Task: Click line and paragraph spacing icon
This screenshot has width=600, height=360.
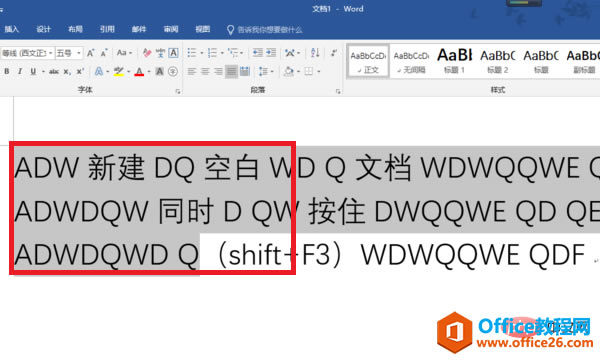Action: click(x=263, y=72)
